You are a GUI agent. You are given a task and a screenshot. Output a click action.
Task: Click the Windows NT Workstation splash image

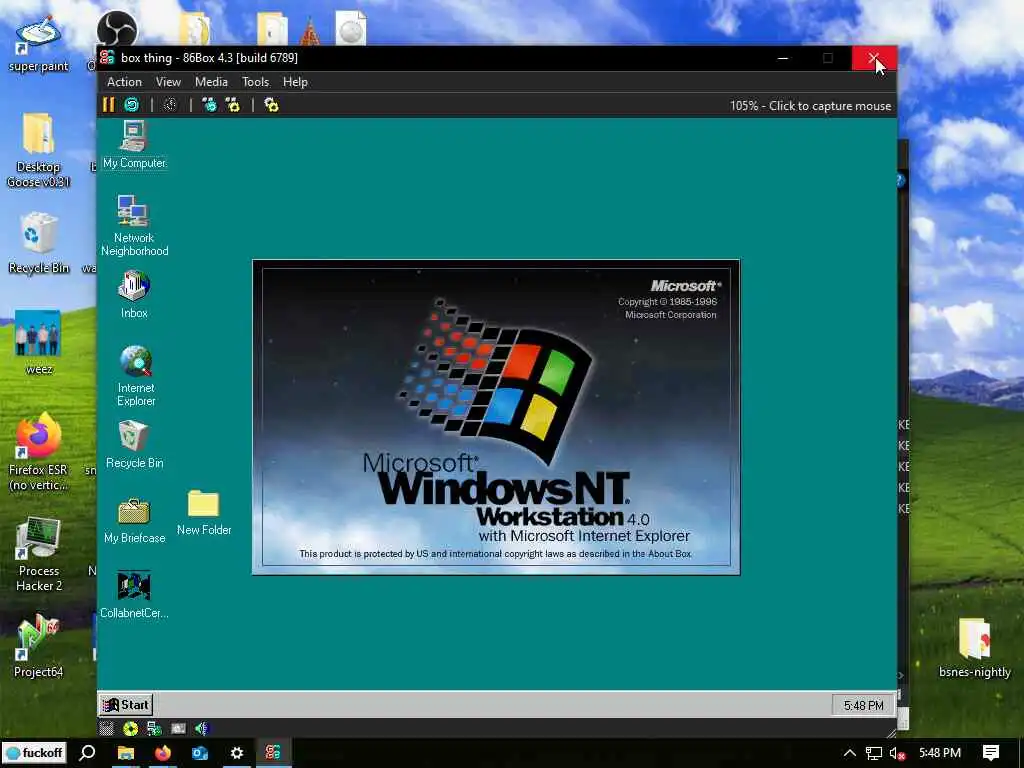point(496,417)
